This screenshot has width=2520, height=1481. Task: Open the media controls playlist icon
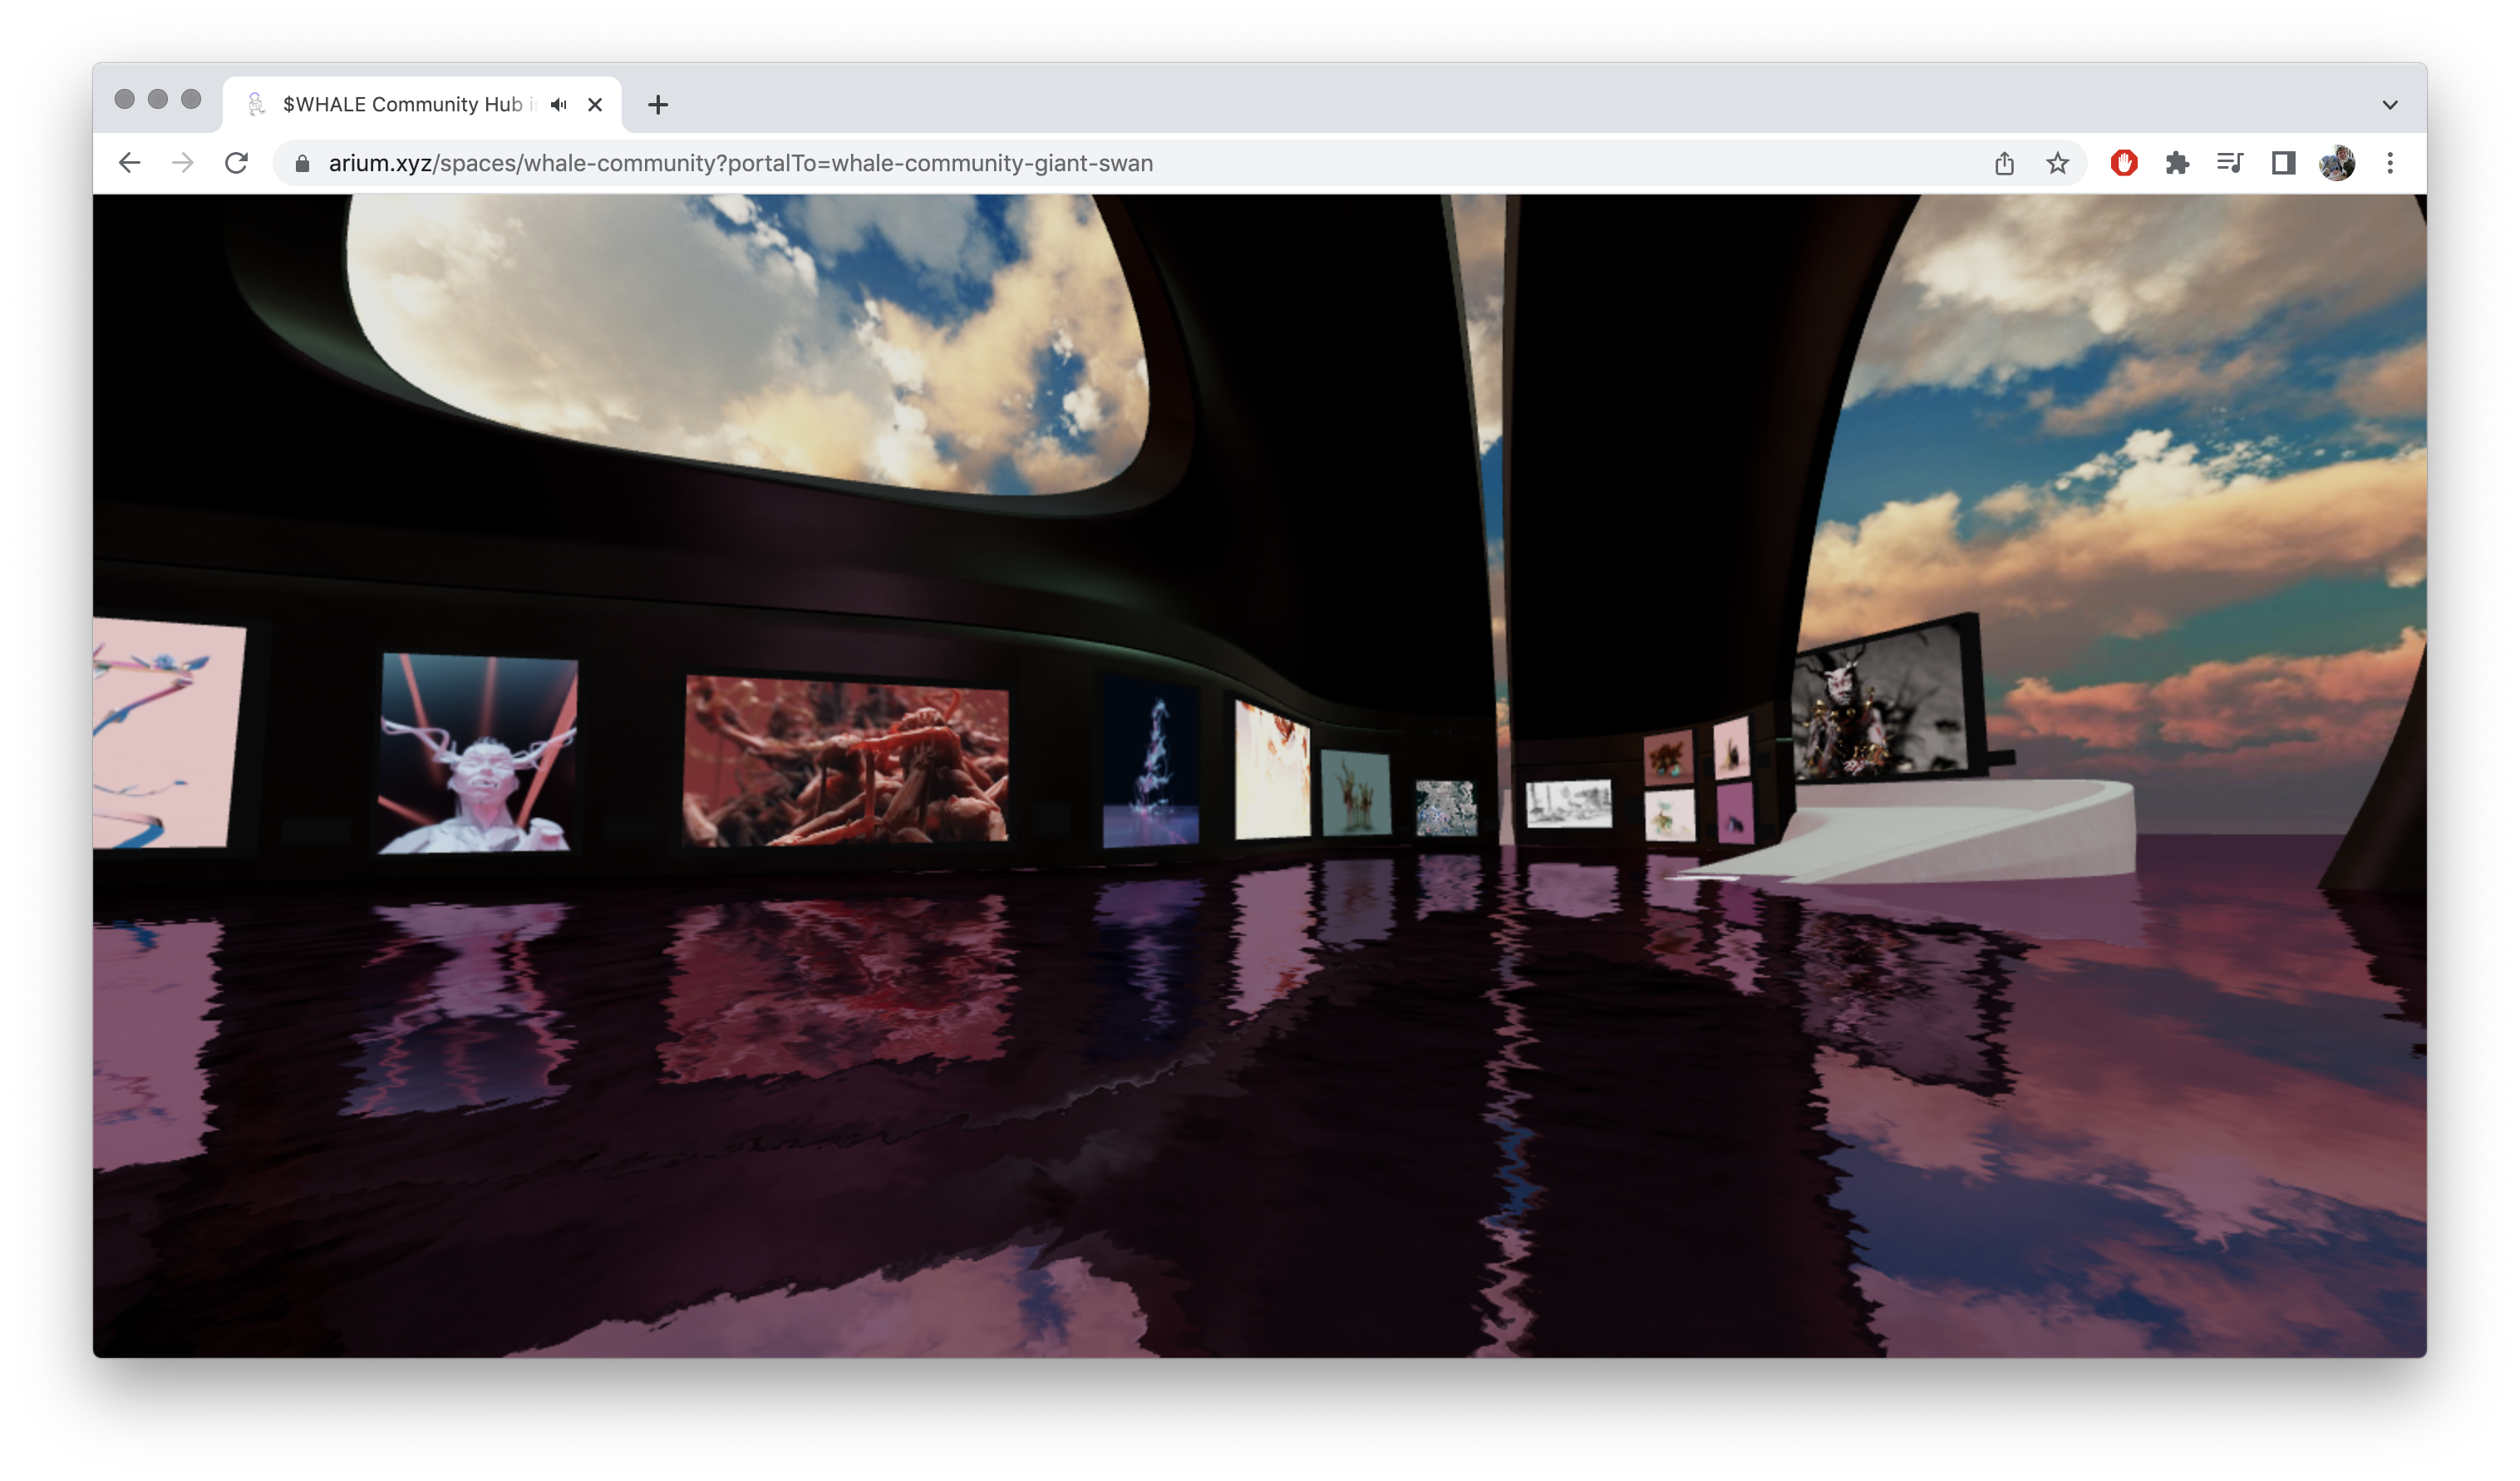point(2230,163)
